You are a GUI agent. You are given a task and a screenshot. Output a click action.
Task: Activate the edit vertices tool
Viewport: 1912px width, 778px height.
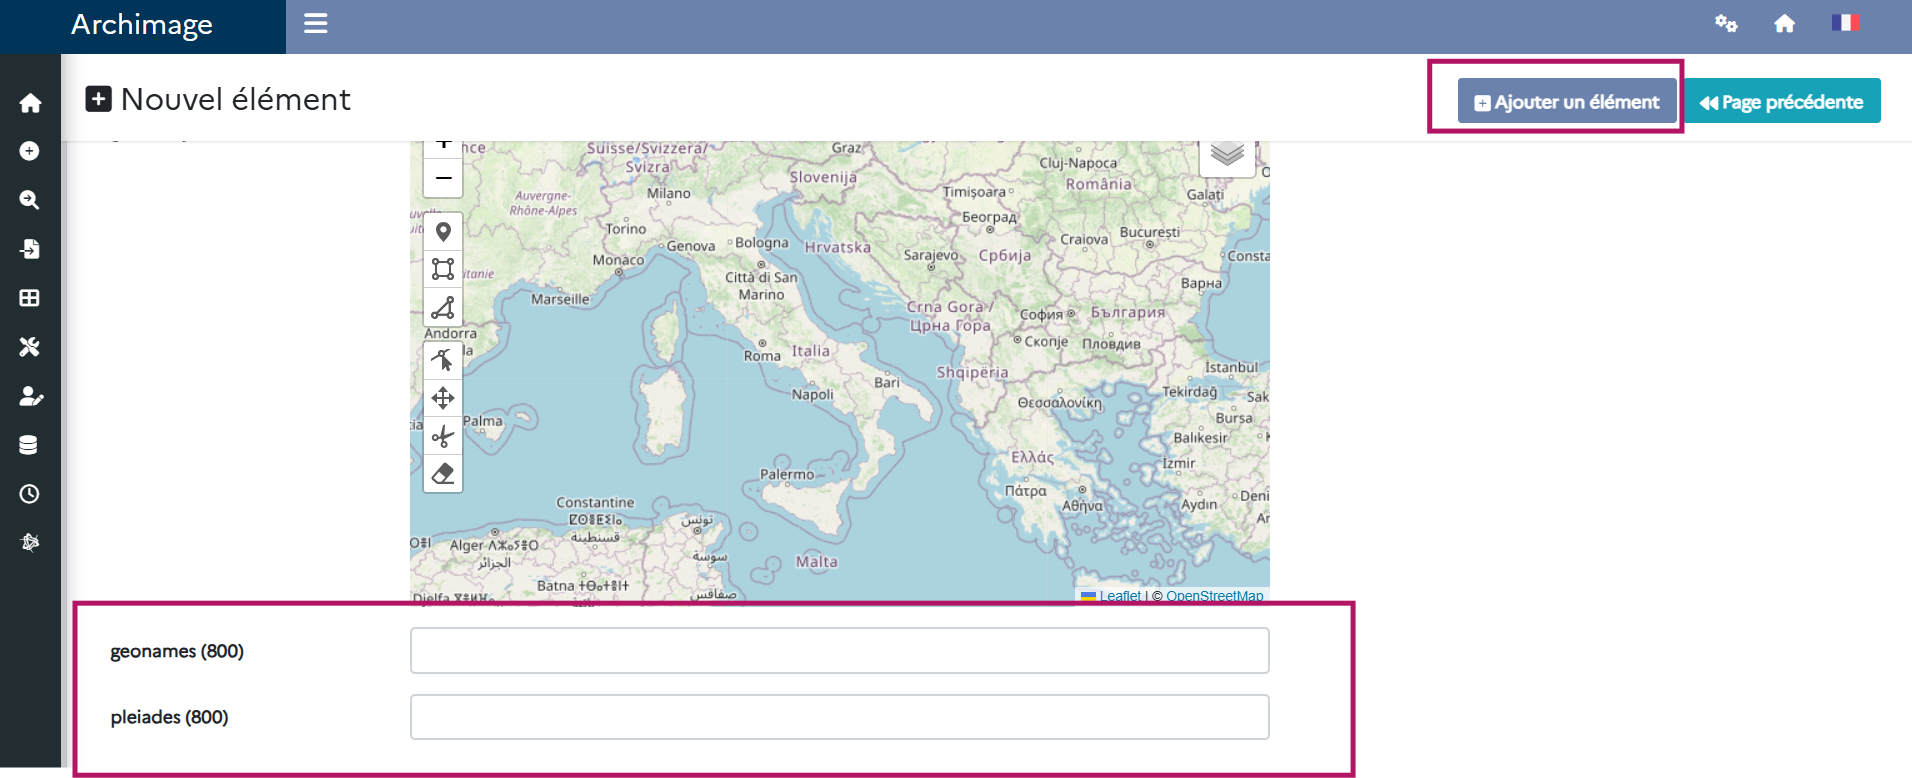[443, 360]
